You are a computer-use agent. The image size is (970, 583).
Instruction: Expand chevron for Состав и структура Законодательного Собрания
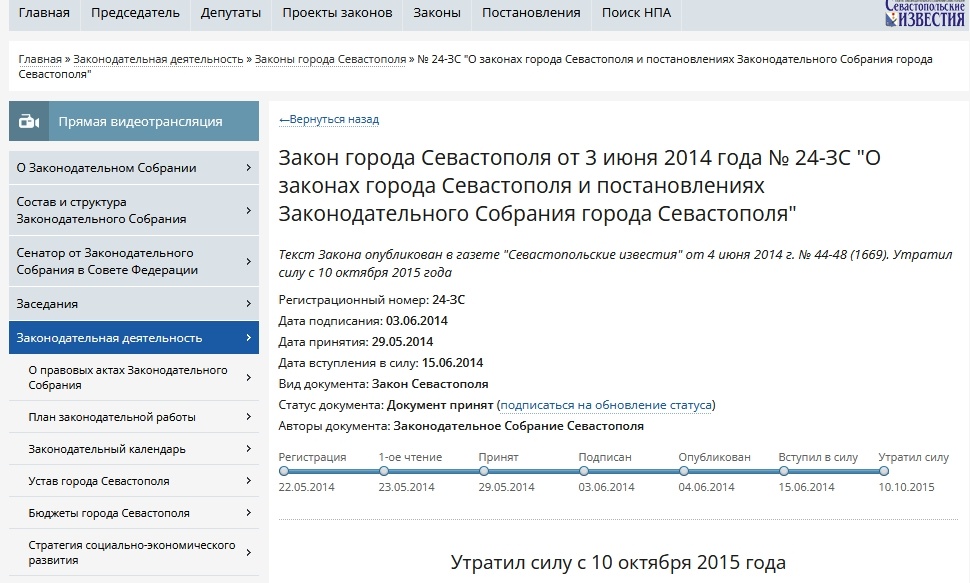[248, 210]
